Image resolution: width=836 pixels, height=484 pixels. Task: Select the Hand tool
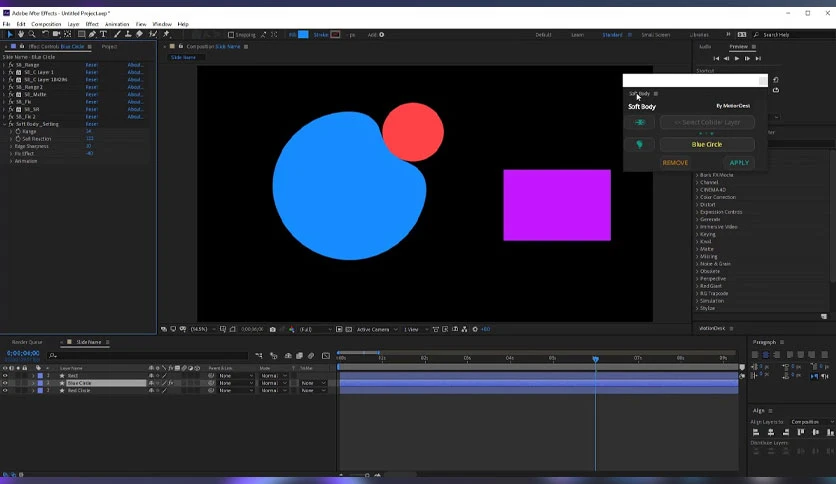pos(21,34)
